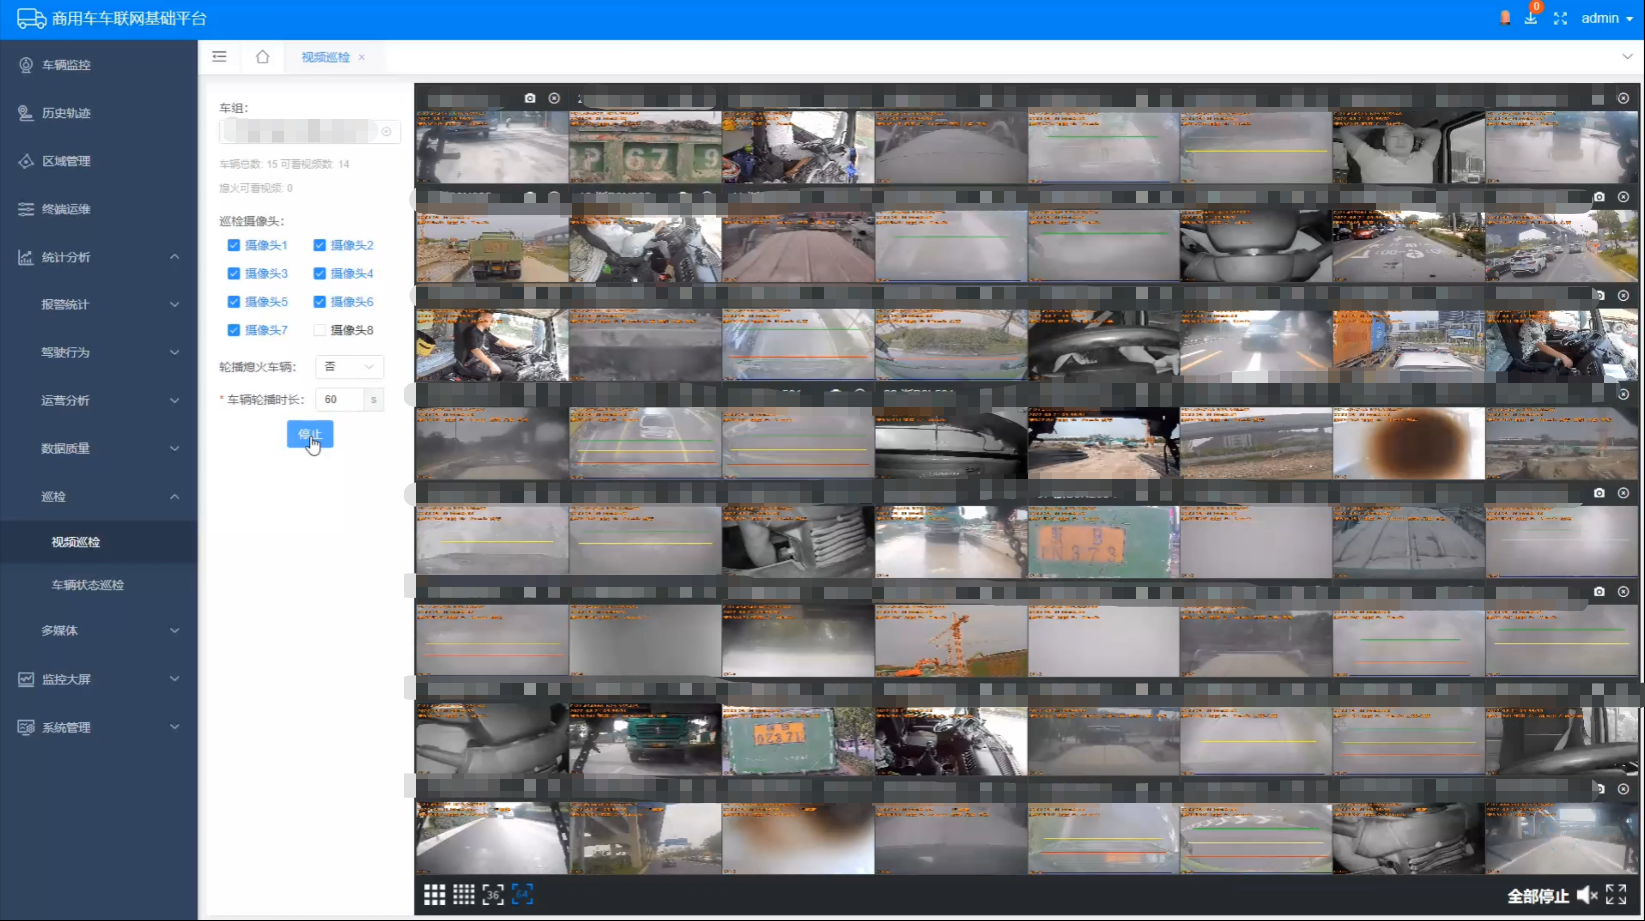
Task: Uncheck the 摄像头4 checkbox
Action: click(320, 273)
